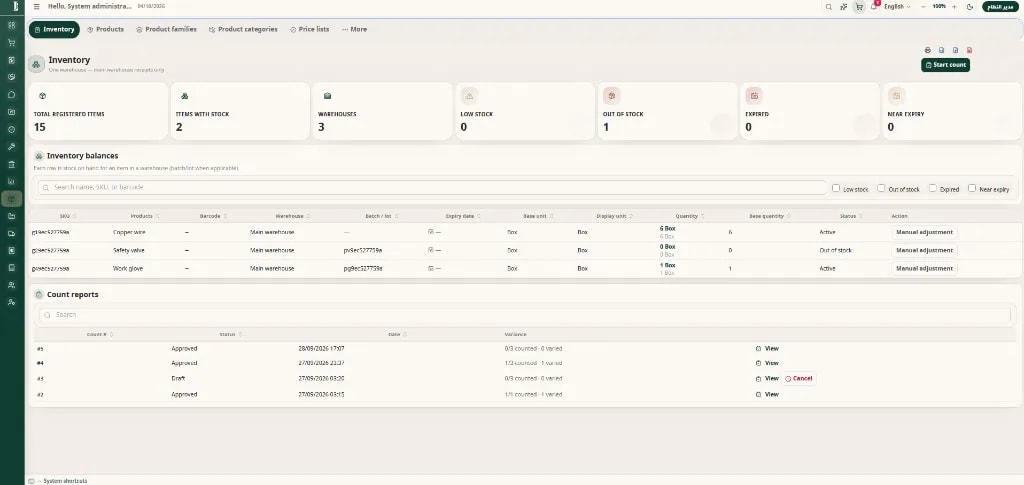This screenshot has width=1024, height=485.
Task: Sort by the Products column header
Action: [x=145, y=216]
